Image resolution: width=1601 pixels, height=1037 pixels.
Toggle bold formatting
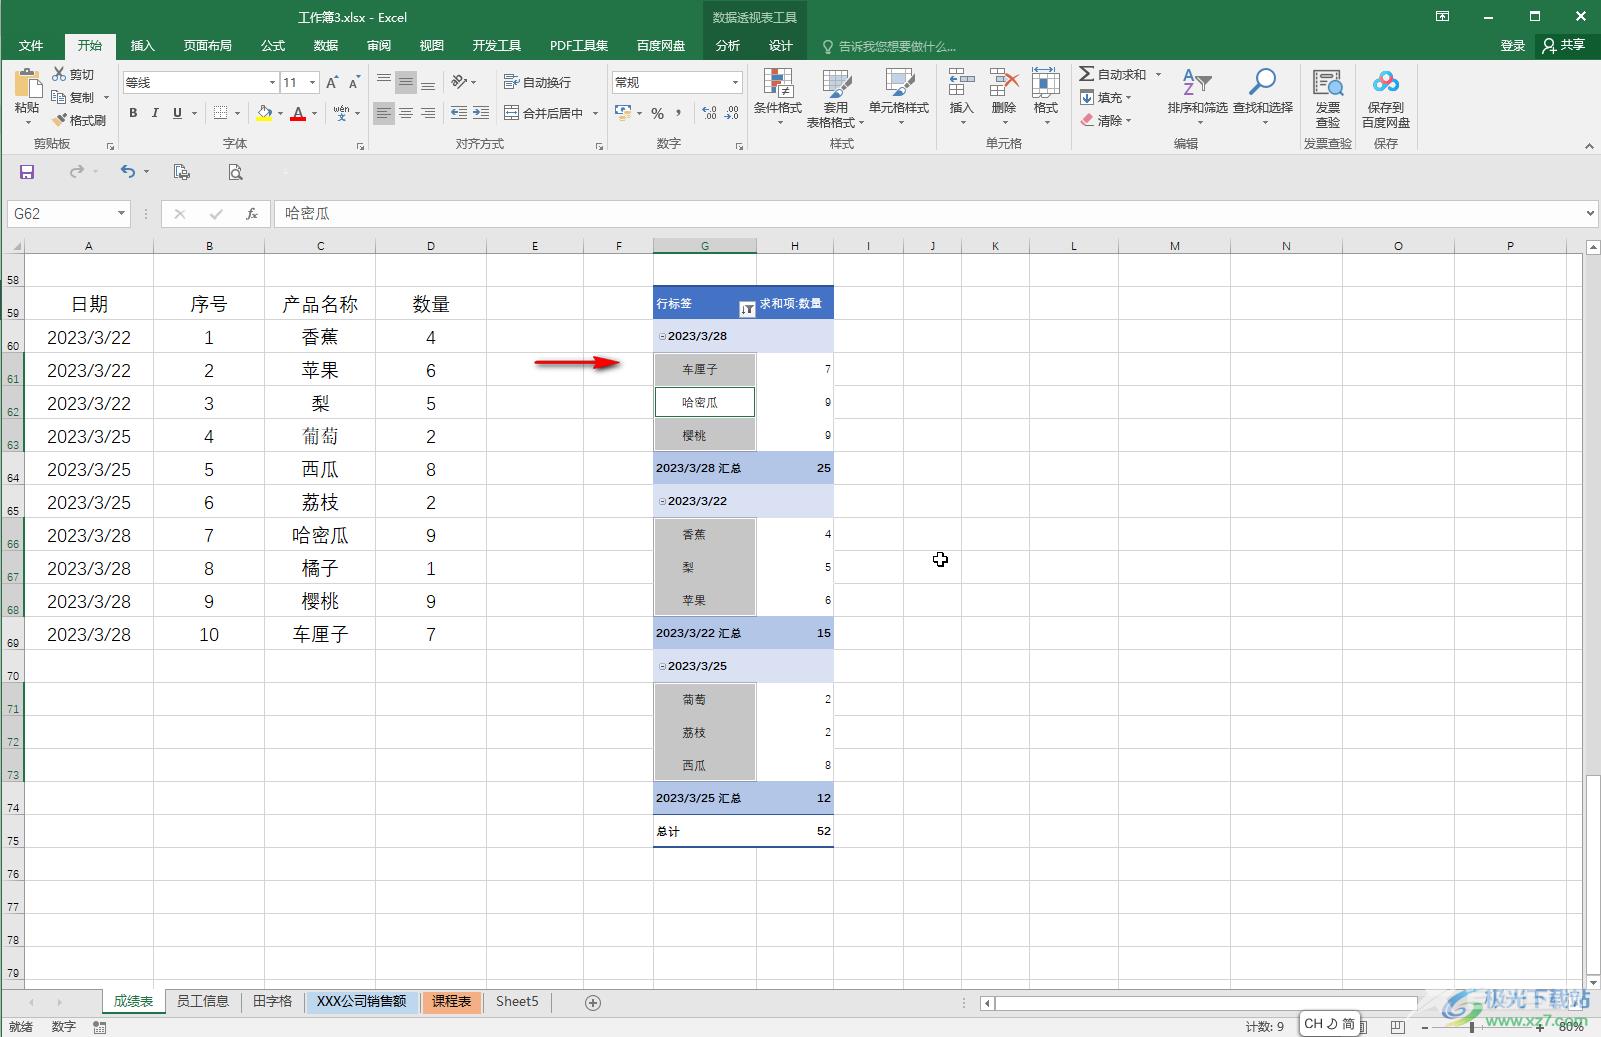click(x=133, y=113)
